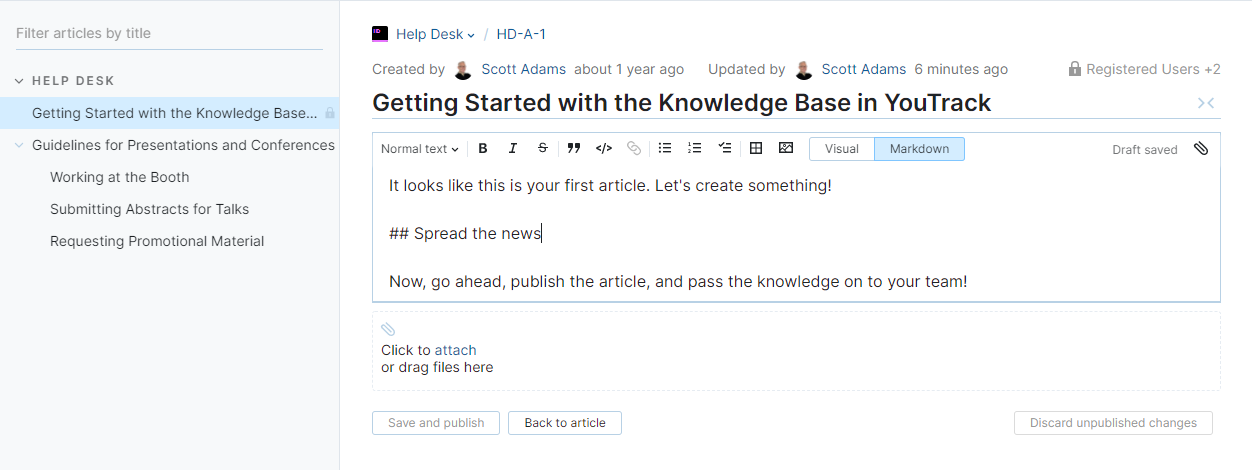Click the Back to article button
Screen dimensions: 1252x470
pyautogui.click(x=565, y=423)
